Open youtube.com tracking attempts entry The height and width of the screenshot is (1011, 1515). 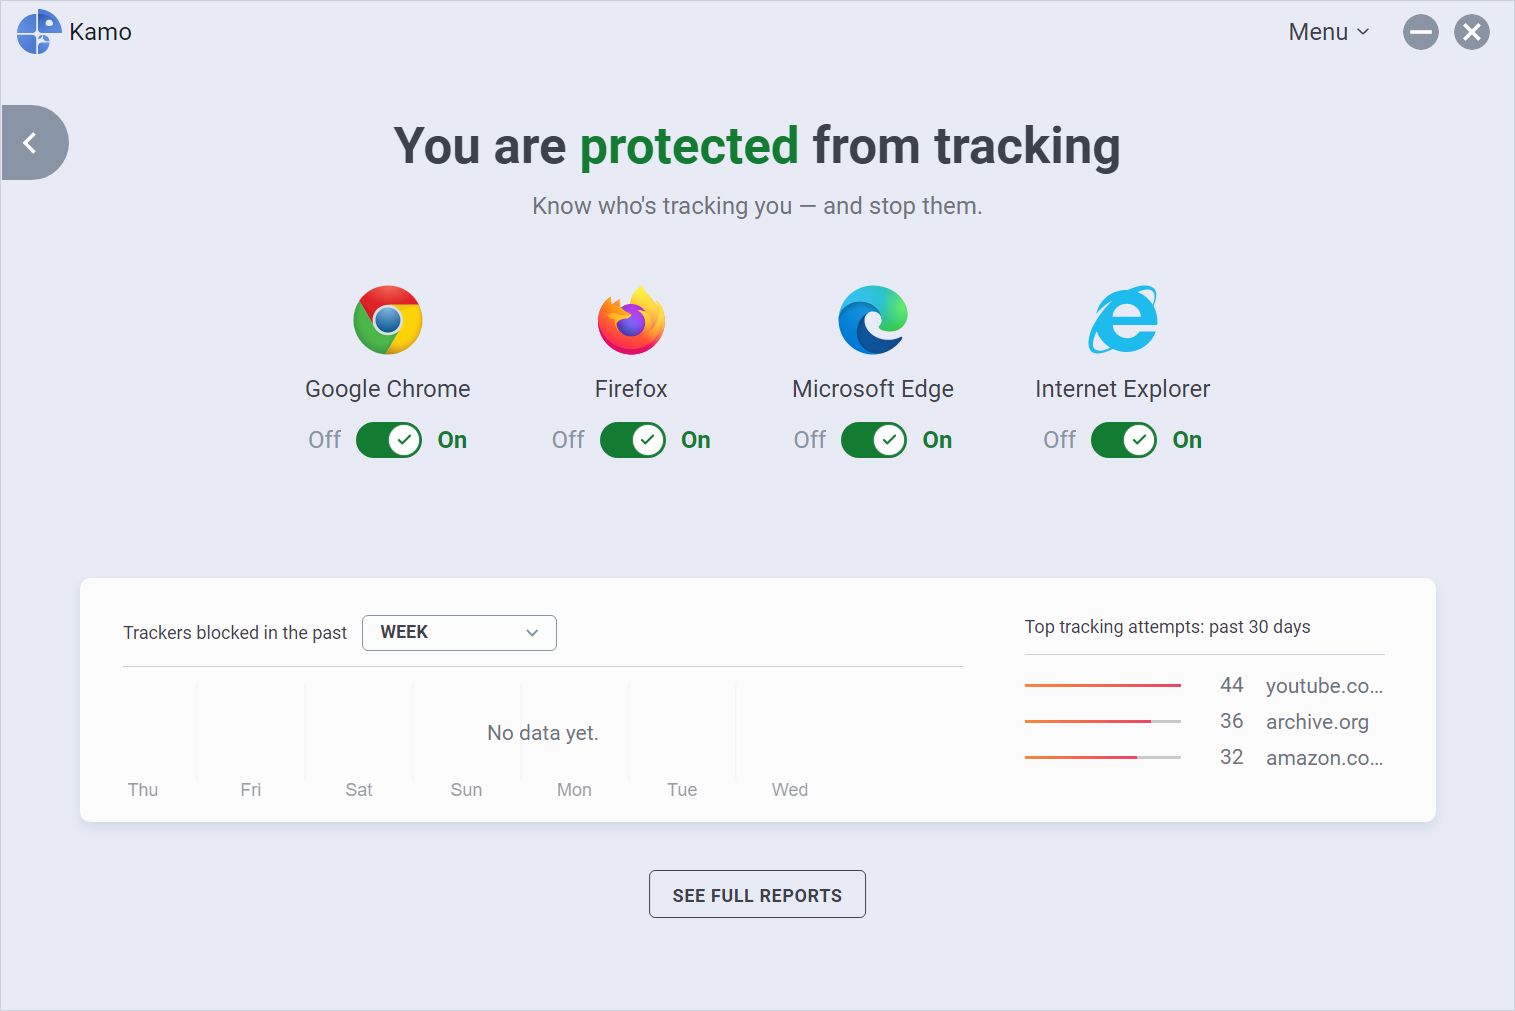[x=1324, y=686]
